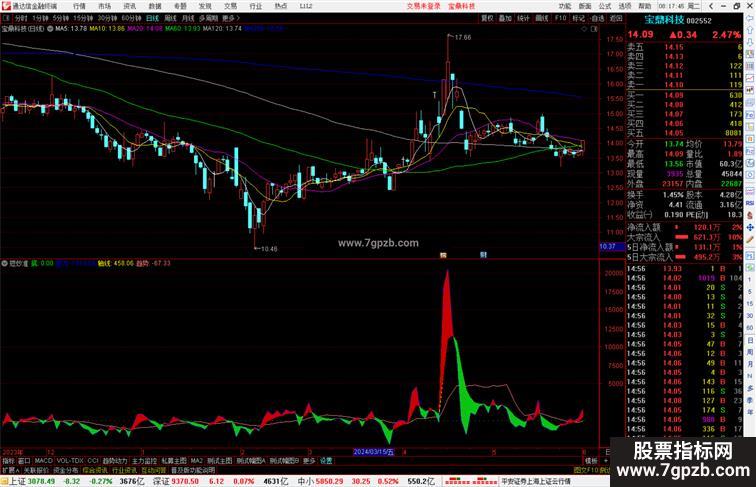Click the 模板 button at bottom right of chart

(591, 461)
